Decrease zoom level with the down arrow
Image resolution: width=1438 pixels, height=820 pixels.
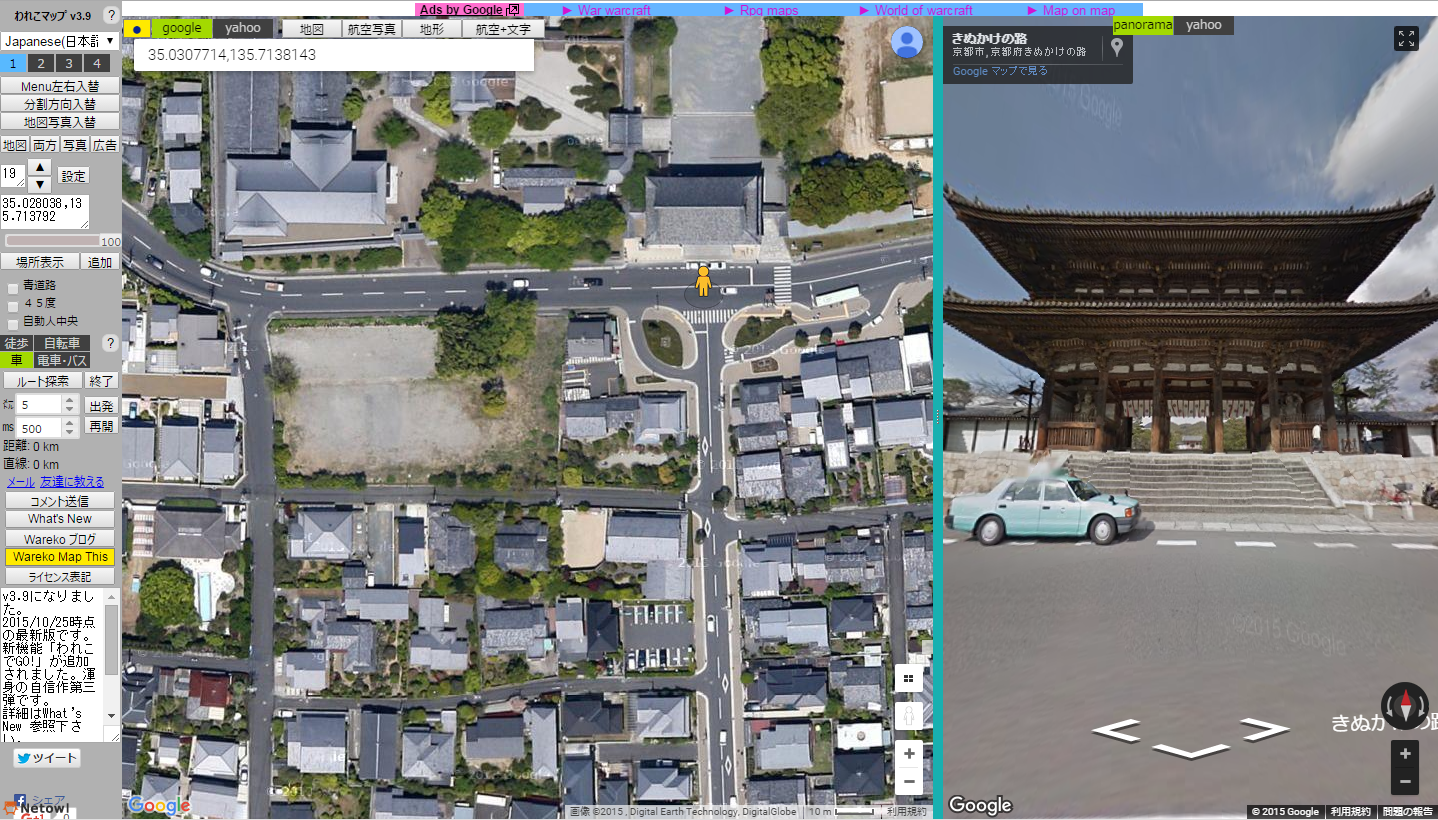pyautogui.click(x=39, y=184)
